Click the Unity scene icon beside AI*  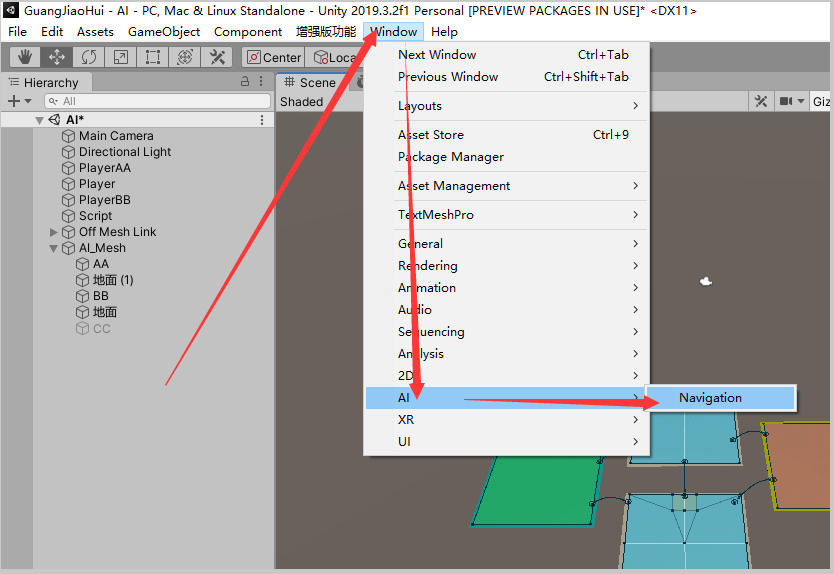[x=54, y=120]
